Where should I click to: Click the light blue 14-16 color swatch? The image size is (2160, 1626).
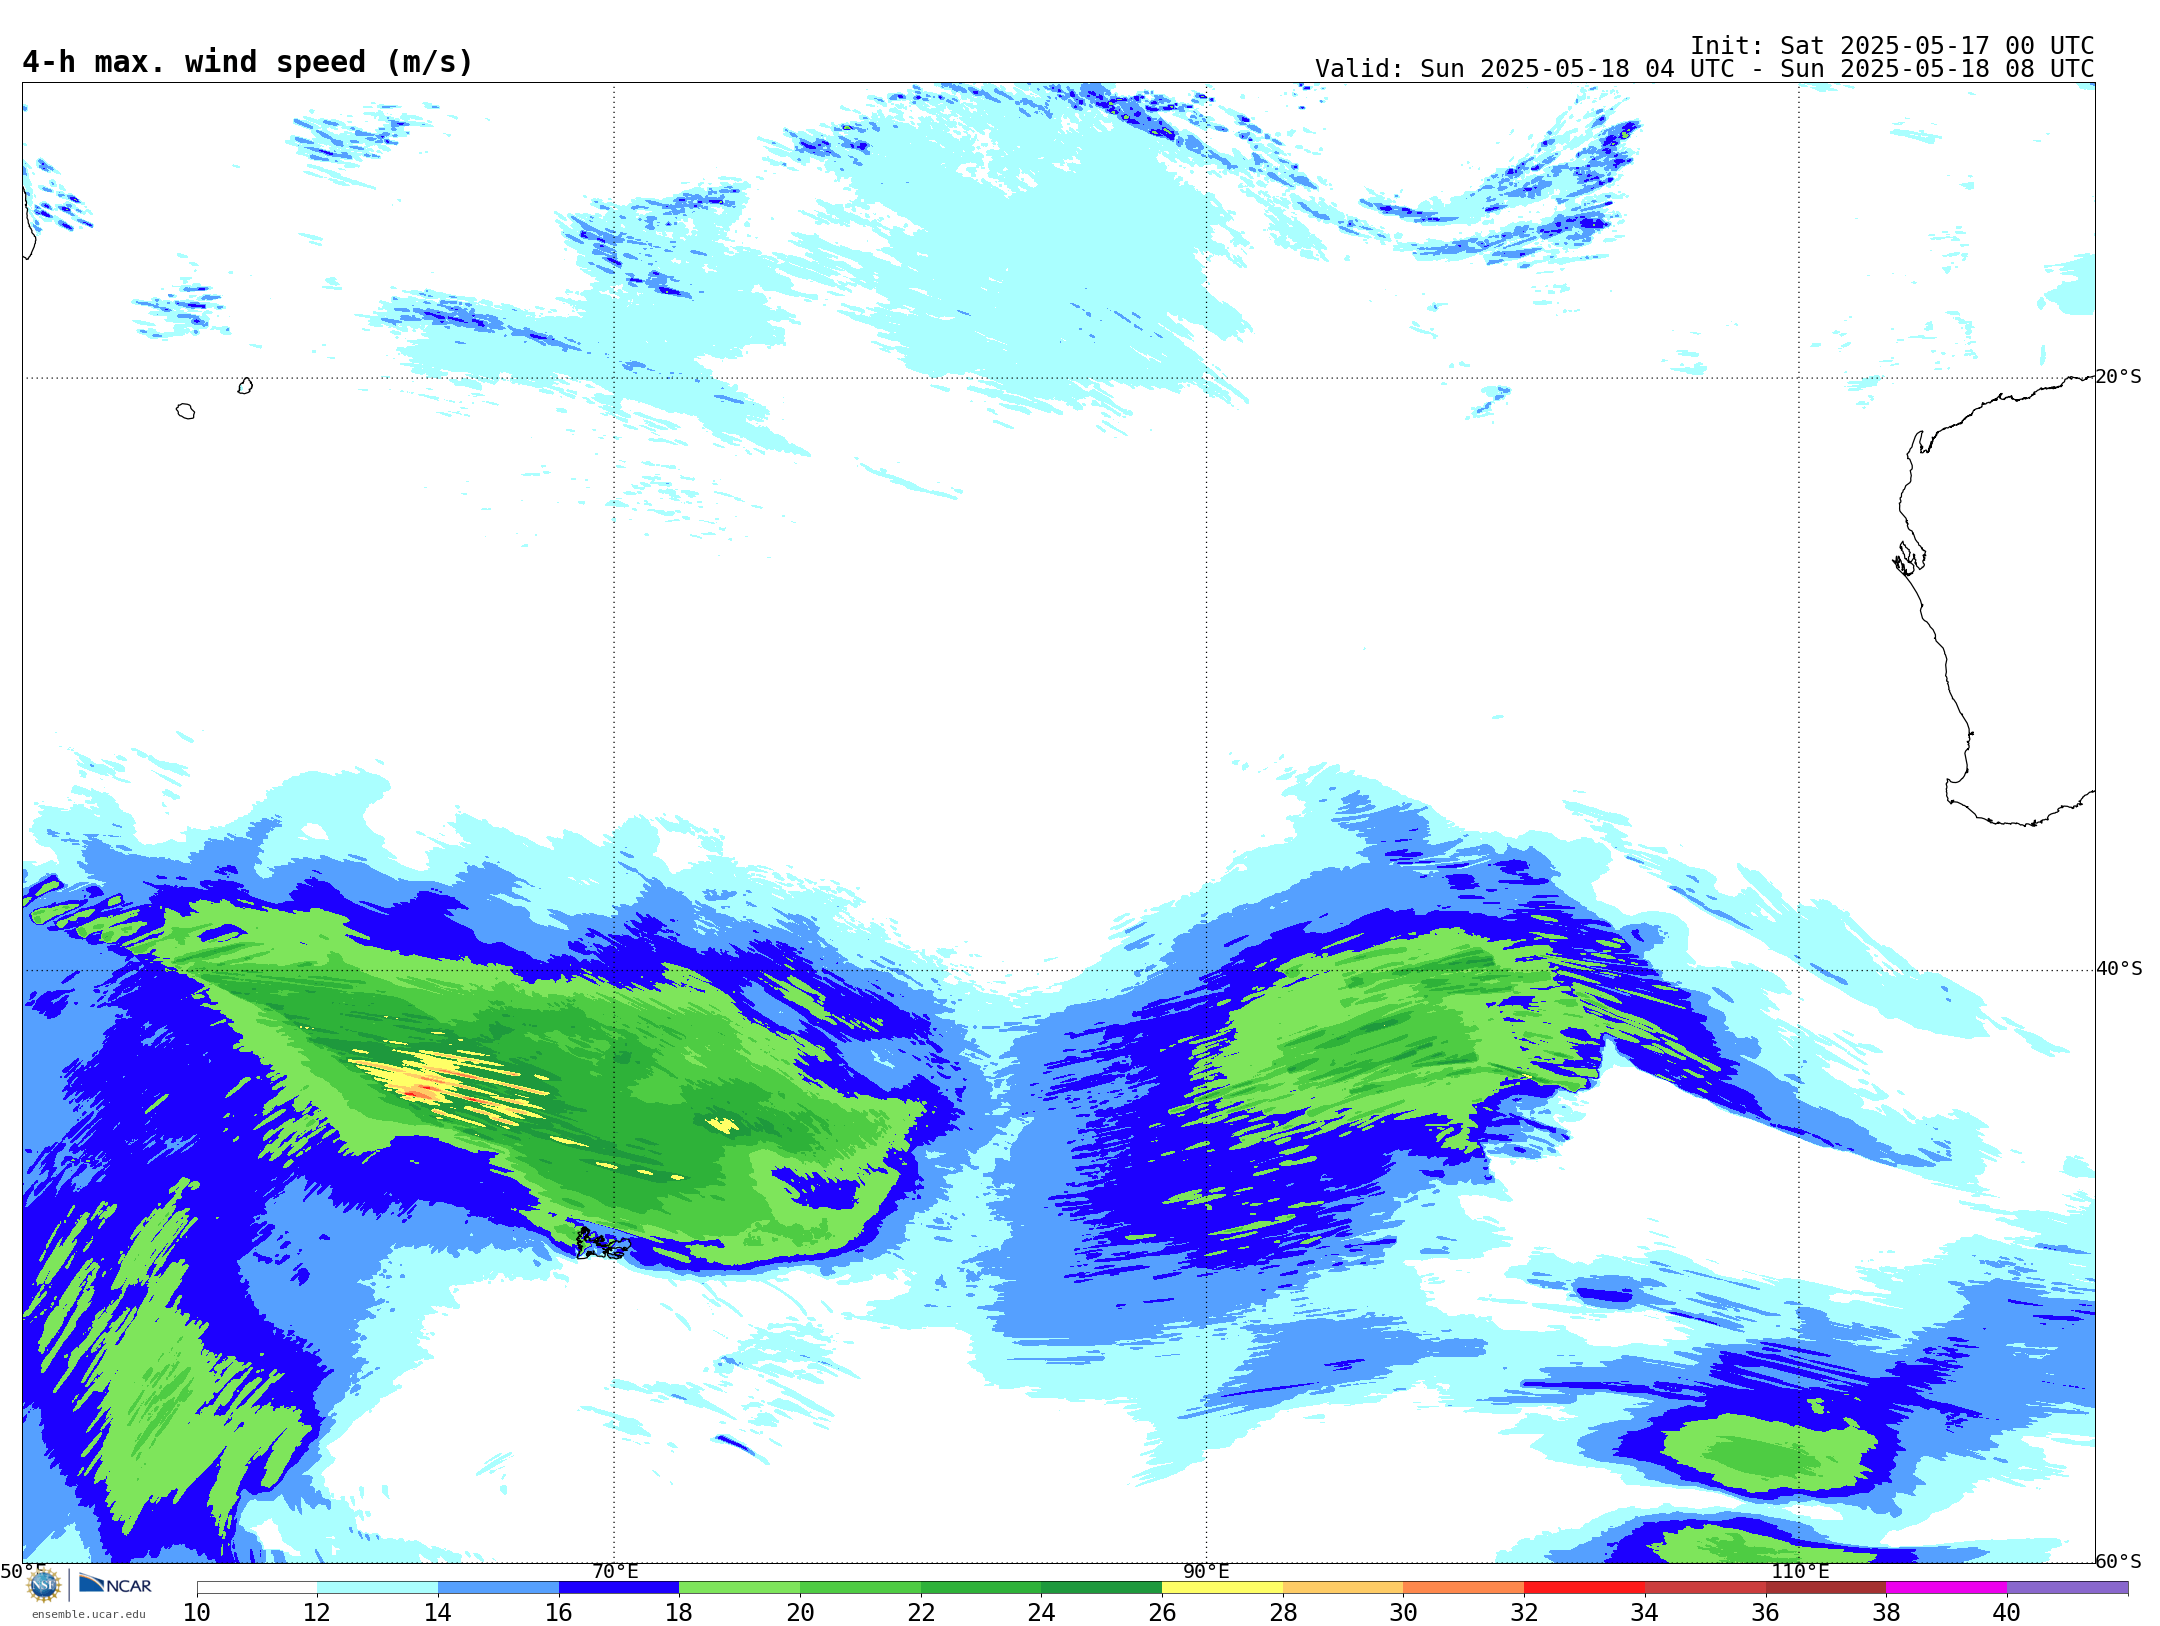[498, 1587]
